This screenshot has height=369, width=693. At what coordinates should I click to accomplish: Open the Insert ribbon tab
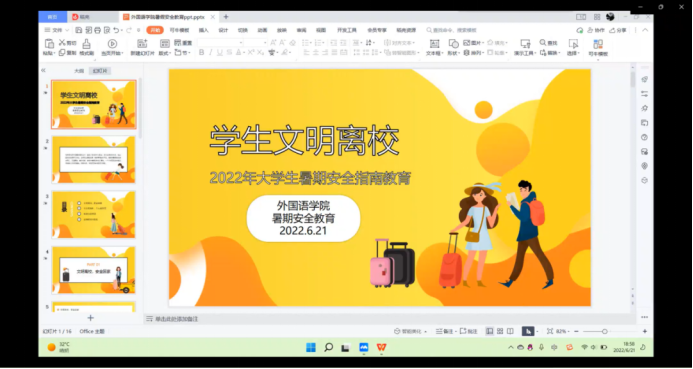click(203, 30)
